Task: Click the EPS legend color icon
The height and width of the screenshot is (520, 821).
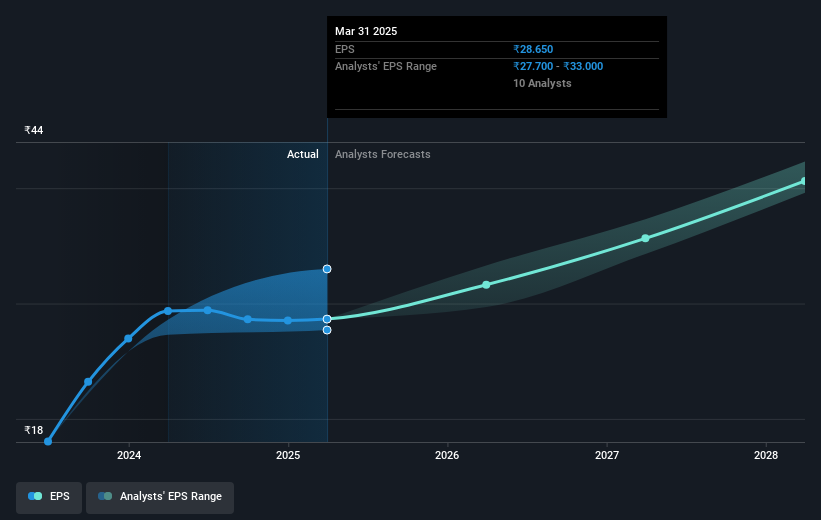Action: coord(35,496)
